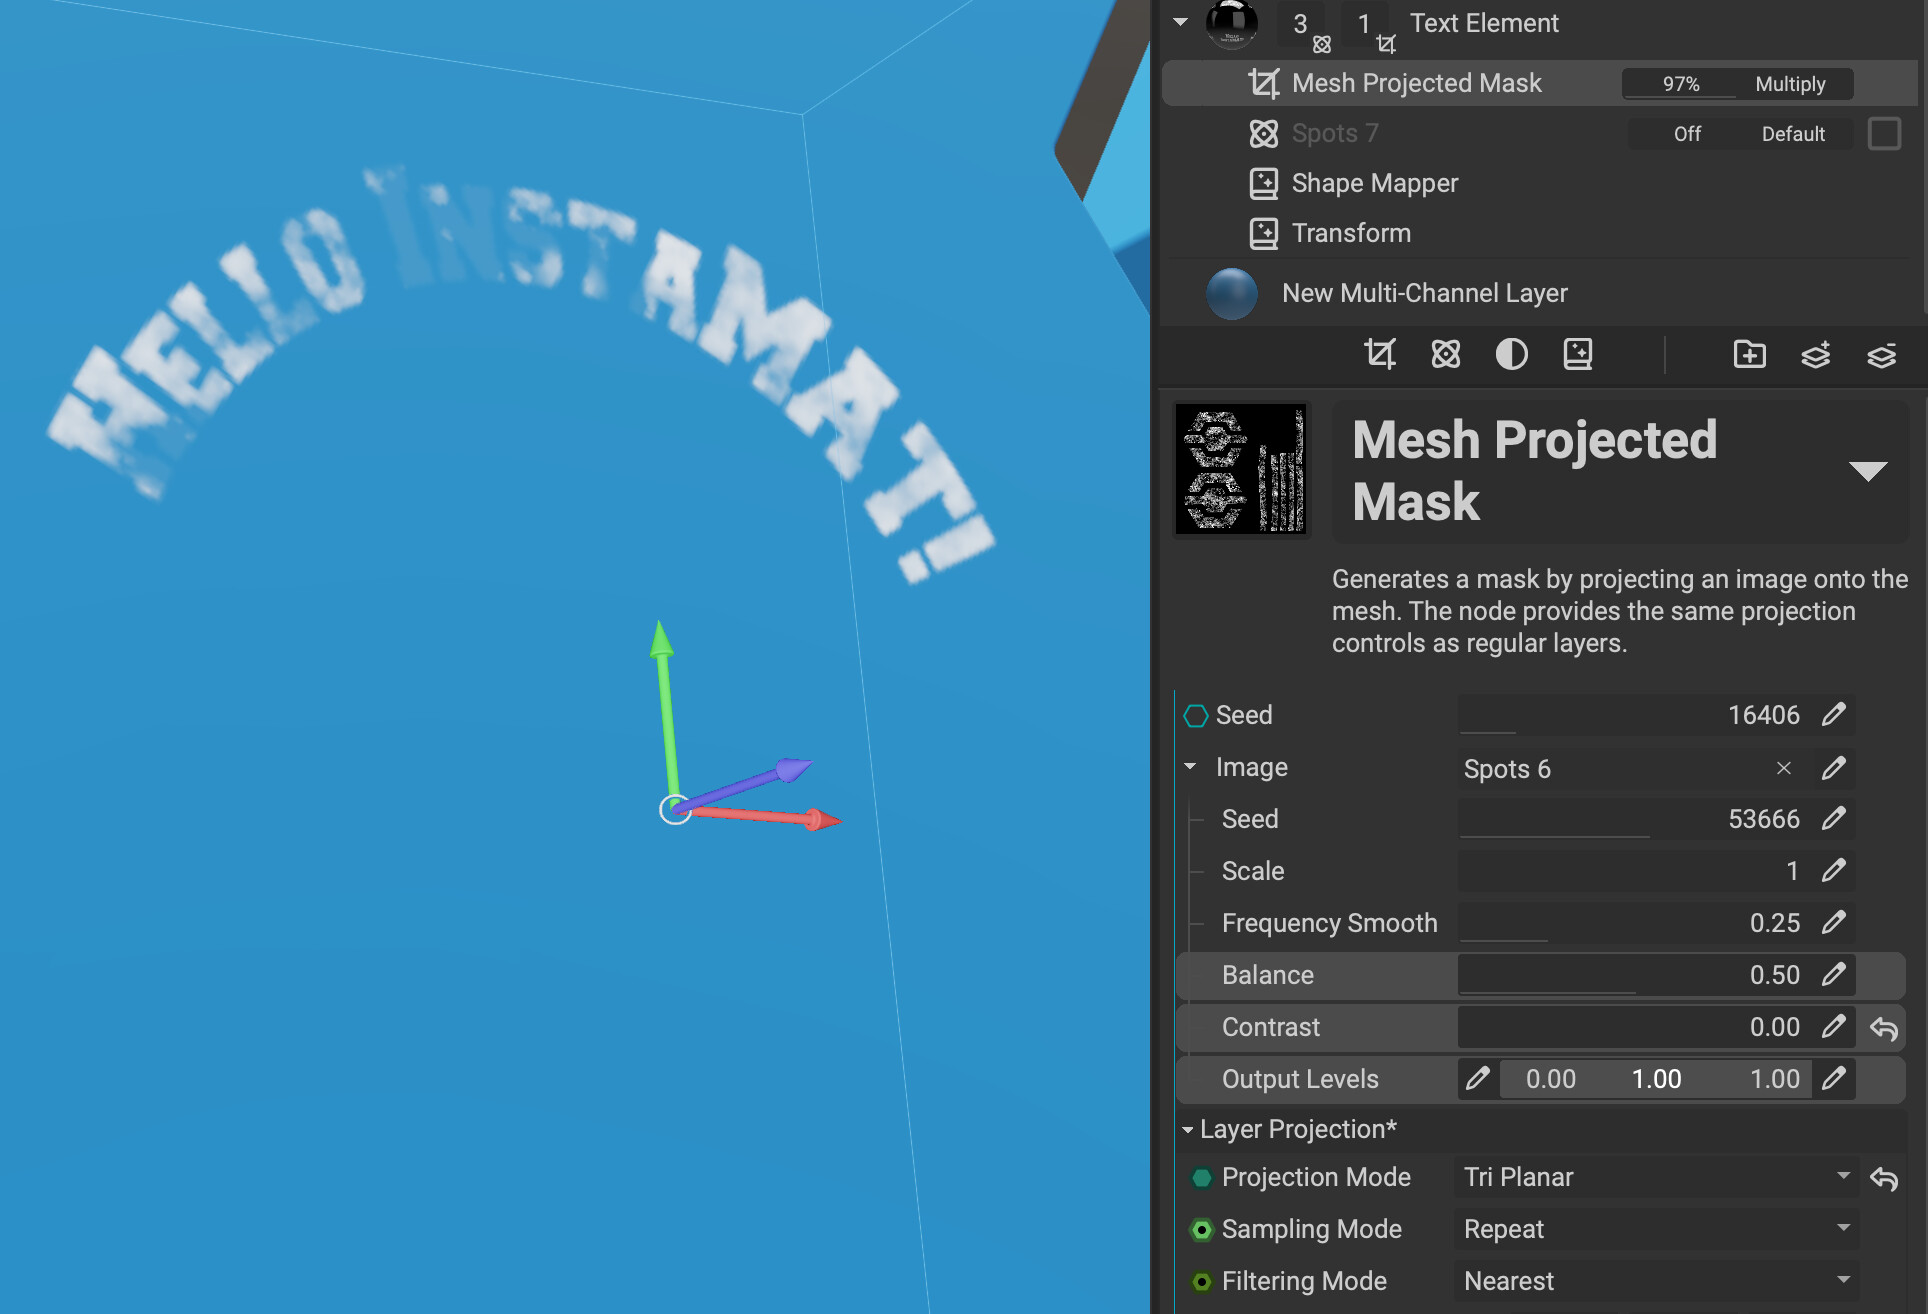Toggle the Seed hexagon link indicator

[x=1195, y=715]
